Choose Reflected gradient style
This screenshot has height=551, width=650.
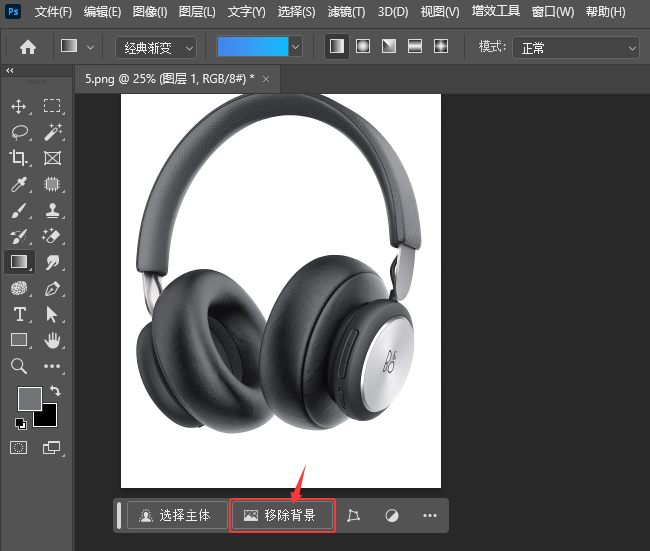[415, 46]
